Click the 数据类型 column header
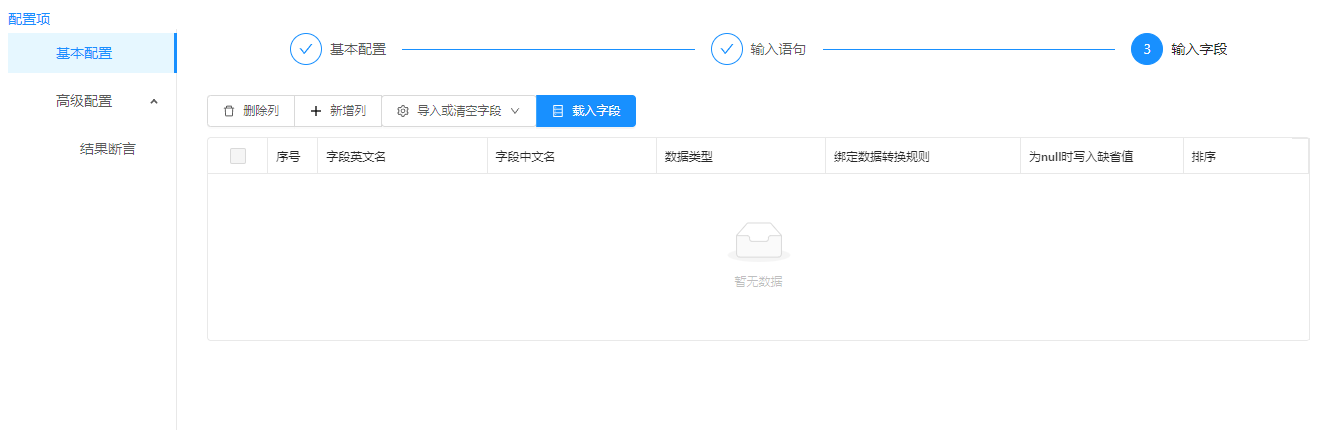 [x=689, y=157]
